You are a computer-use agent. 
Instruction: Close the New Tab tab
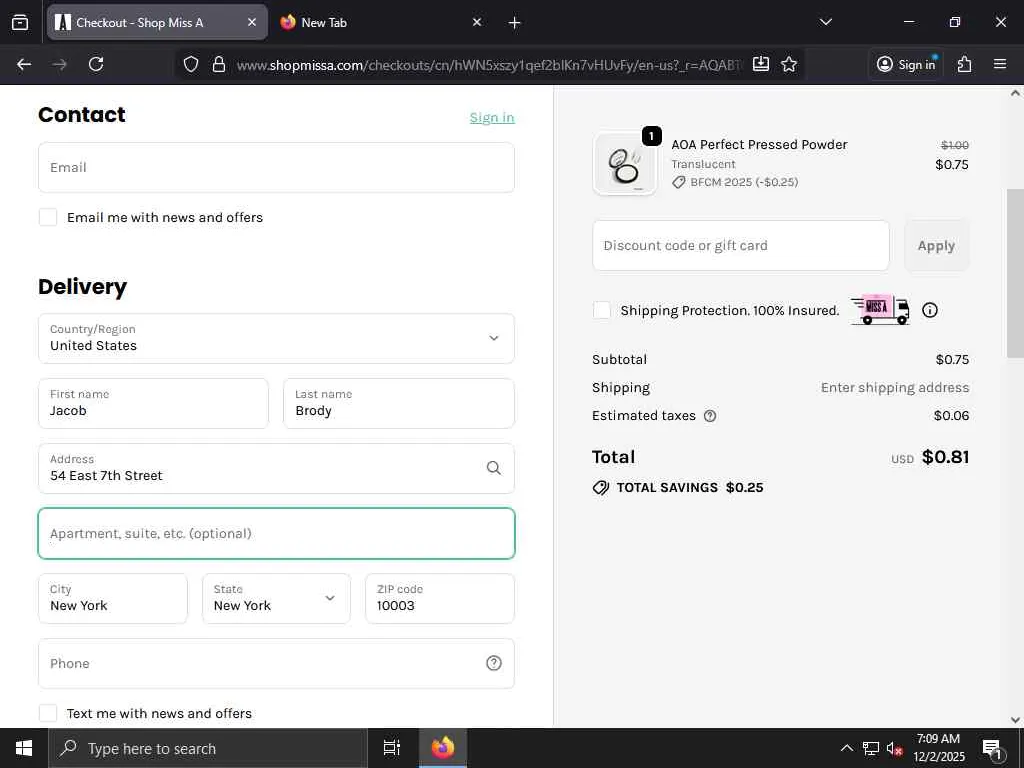coord(477,22)
